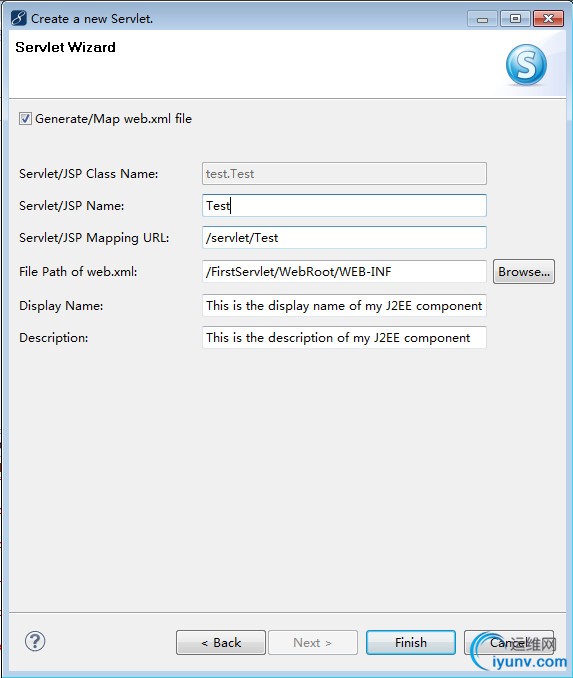Open help via the question mark icon

[35, 641]
